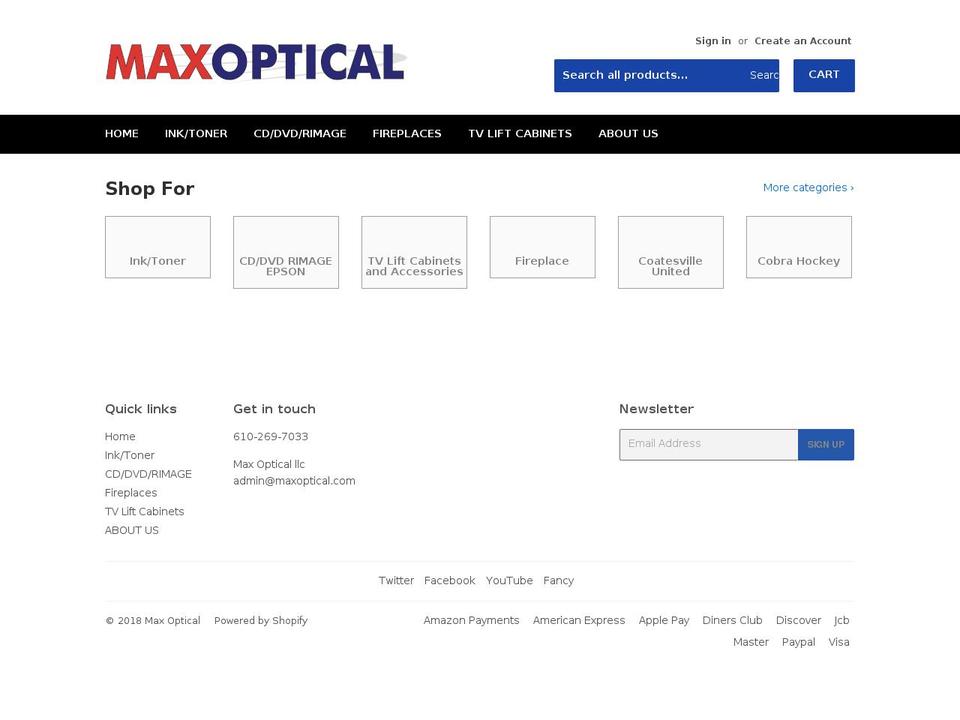This screenshot has width=960, height=720.
Task: Open the Ink/Toner category tile
Action: (158, 247)
